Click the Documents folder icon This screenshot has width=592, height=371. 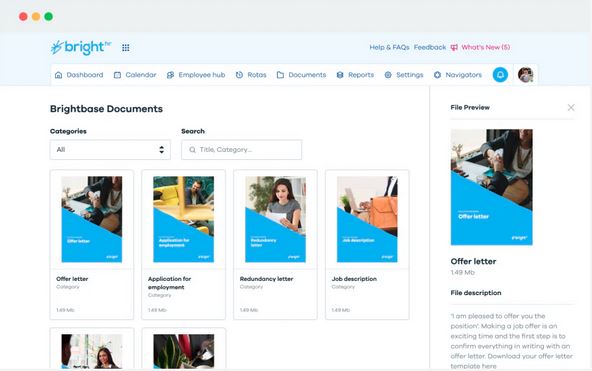click(280, 75)
